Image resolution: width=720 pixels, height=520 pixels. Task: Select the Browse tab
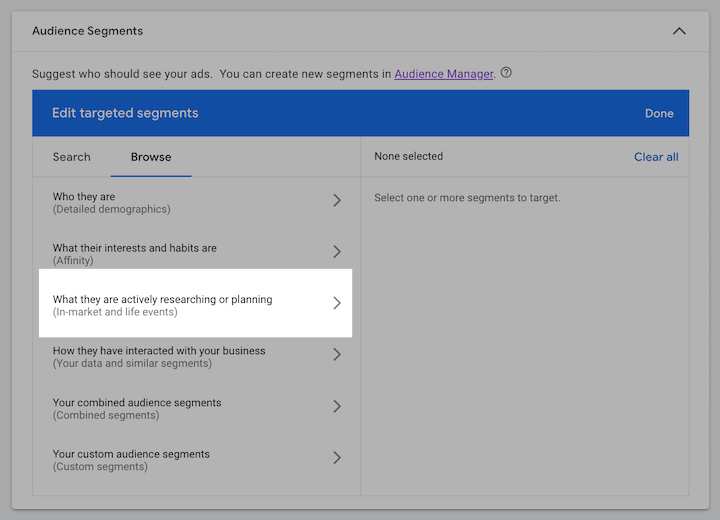(x=151, y=157)
